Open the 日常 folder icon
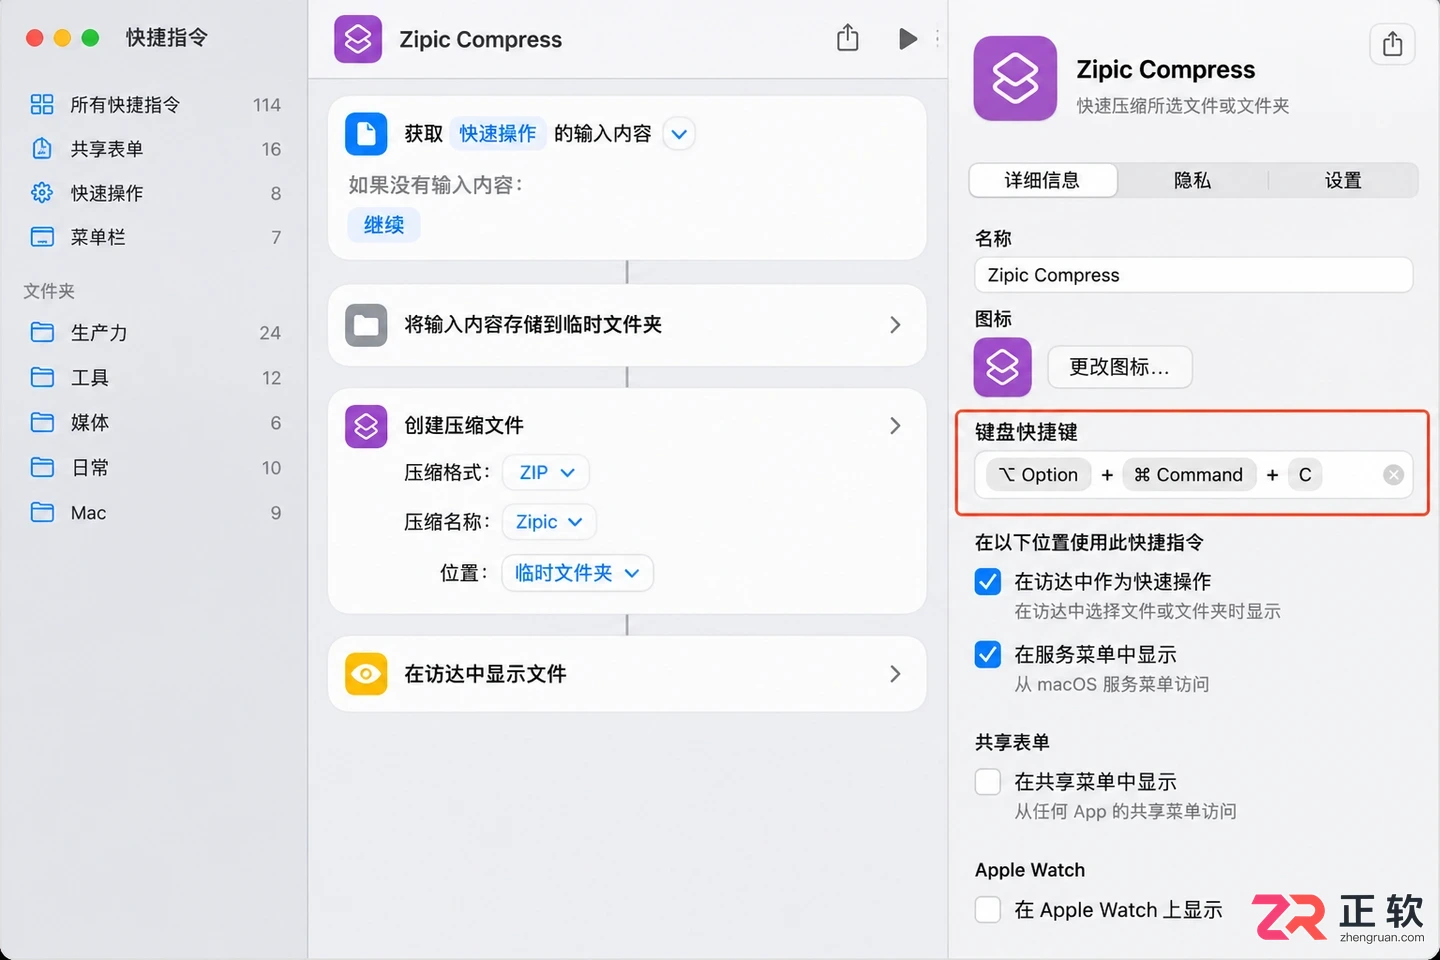Image resolution: width=1440 pixels, height=960 pixels. tap(42, 467)
